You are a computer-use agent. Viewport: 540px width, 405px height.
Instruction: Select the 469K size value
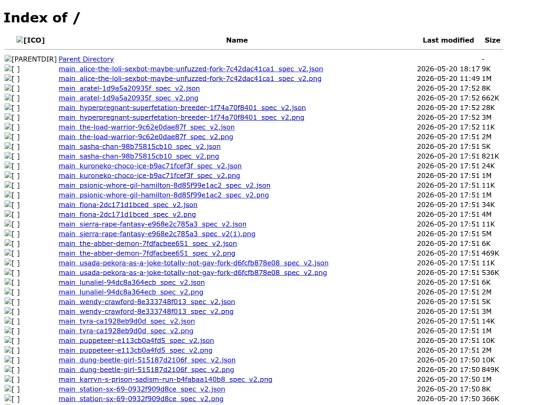point(490,253)
